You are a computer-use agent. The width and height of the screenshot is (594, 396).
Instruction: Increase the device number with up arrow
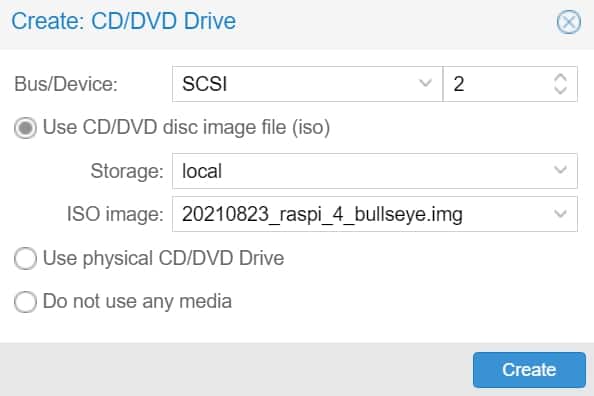[560, 78]
